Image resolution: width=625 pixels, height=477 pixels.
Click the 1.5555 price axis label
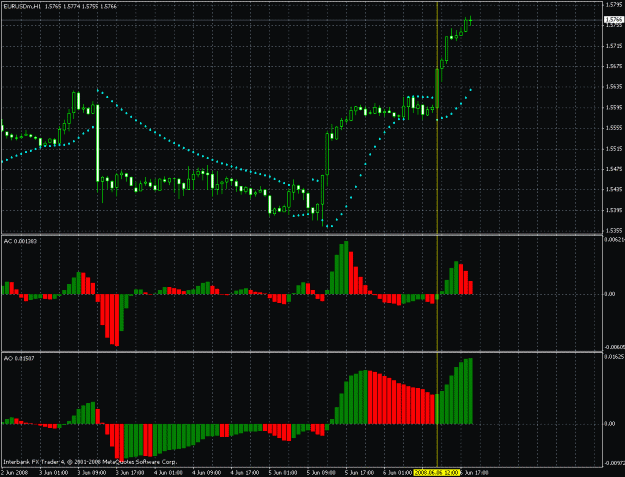click(614, 128)
